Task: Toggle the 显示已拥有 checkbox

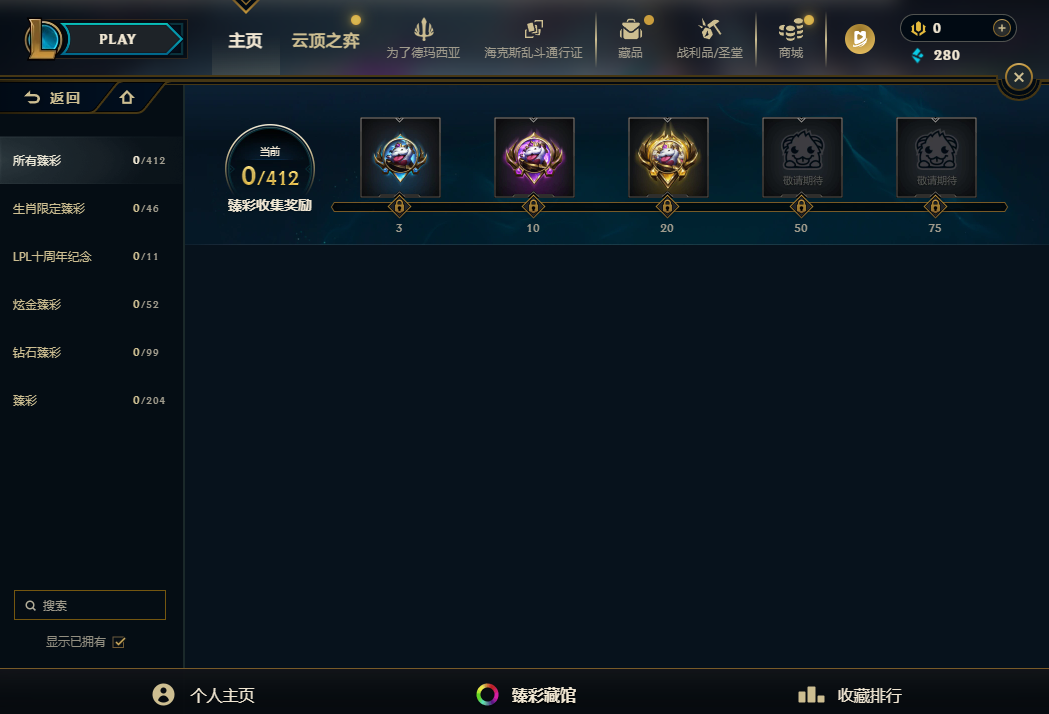Action: [119, 642]
